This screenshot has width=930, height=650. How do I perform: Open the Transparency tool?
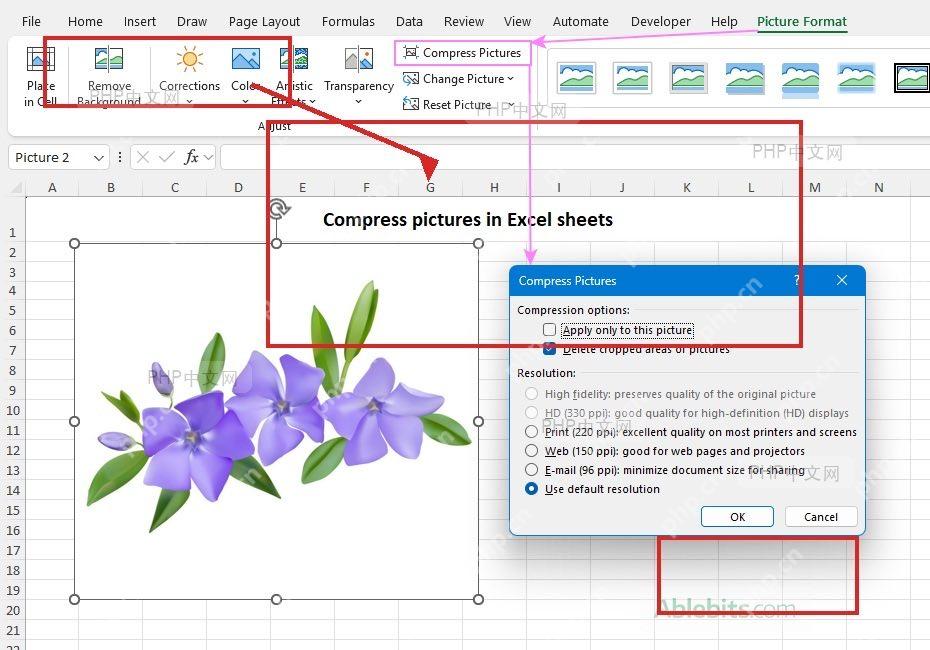[x=359, y=77]
